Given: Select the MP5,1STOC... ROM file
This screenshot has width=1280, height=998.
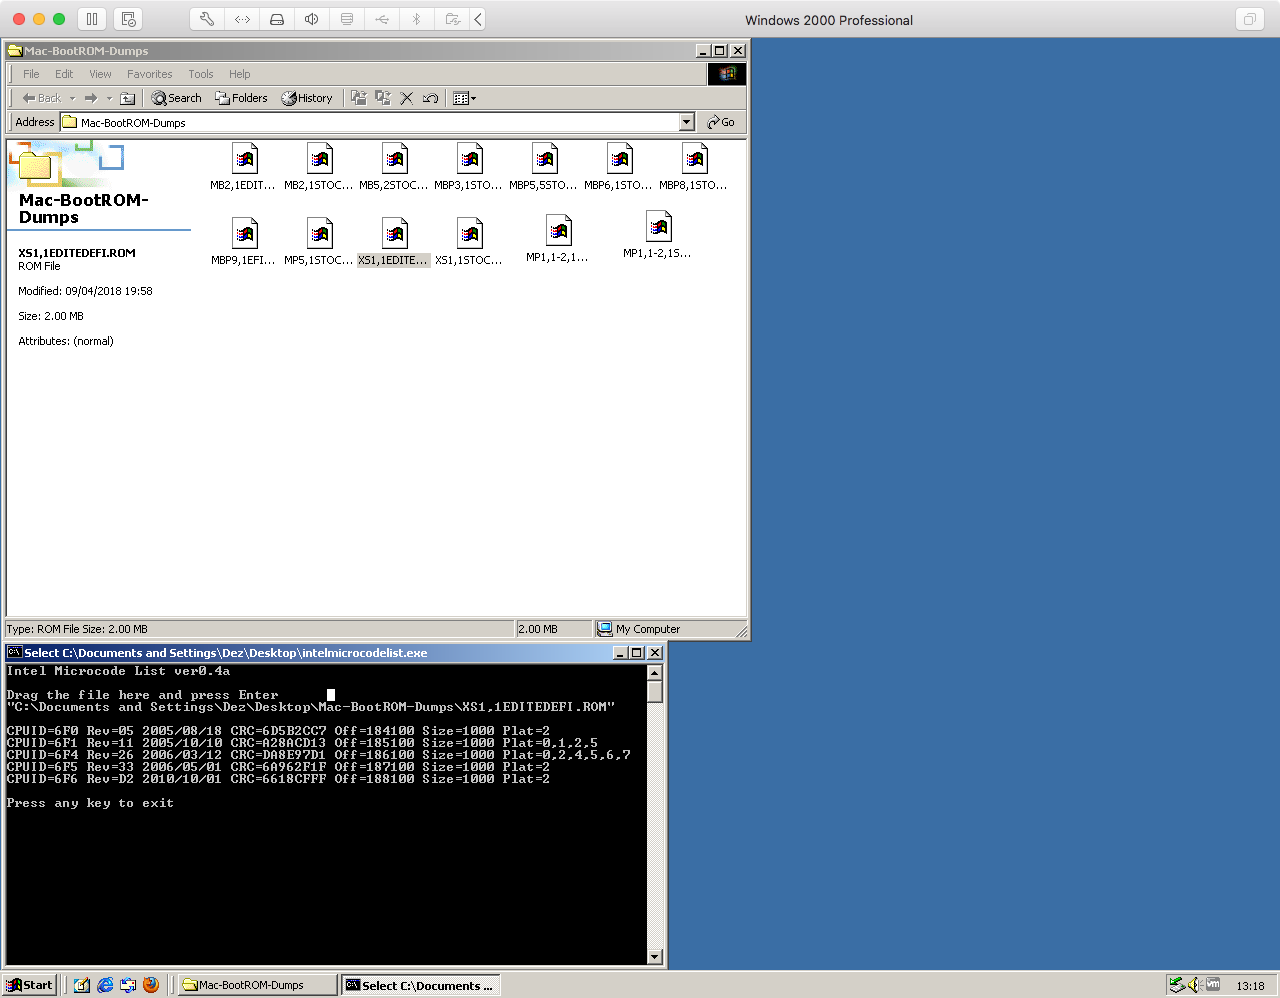Looking at the screenshot, I should [319, 242].
